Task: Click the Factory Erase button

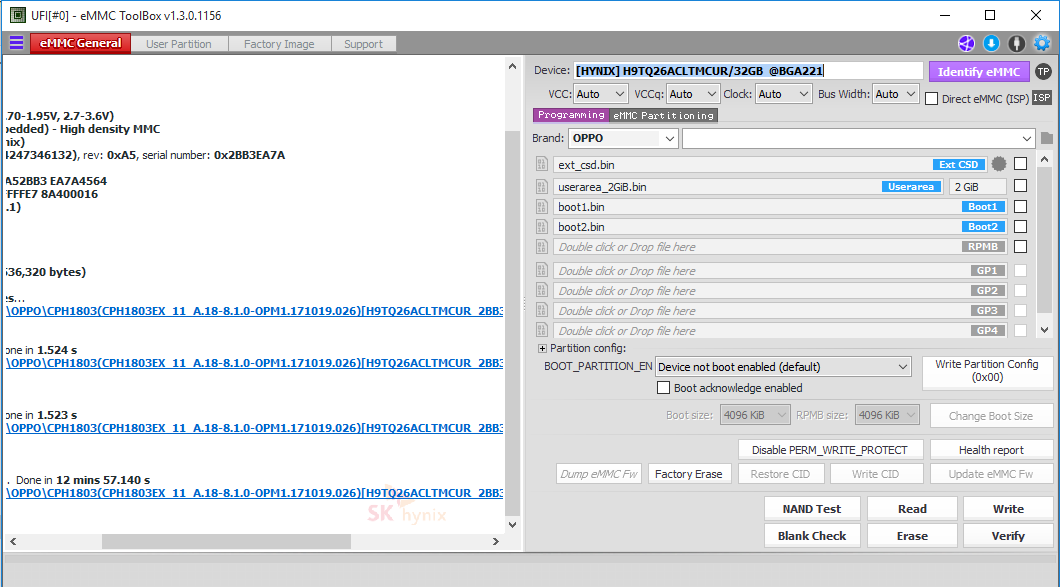Action: pyautogui.click(x=688, y=474)
